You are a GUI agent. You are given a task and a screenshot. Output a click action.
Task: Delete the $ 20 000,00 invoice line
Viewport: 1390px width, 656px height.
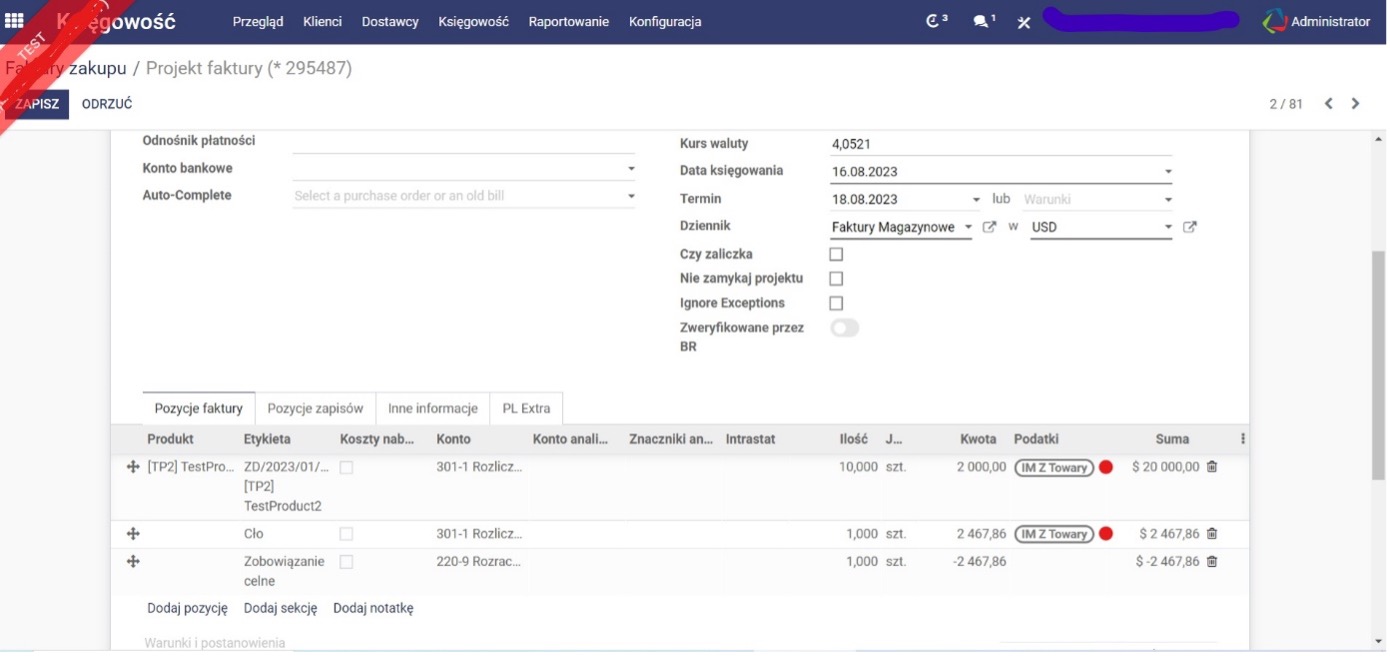pyautogui.click(x=1212, y=467)
